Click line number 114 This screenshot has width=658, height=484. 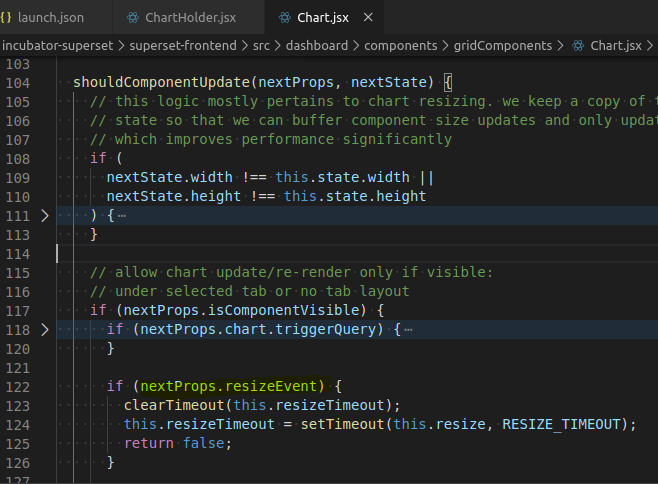[18, 254]
